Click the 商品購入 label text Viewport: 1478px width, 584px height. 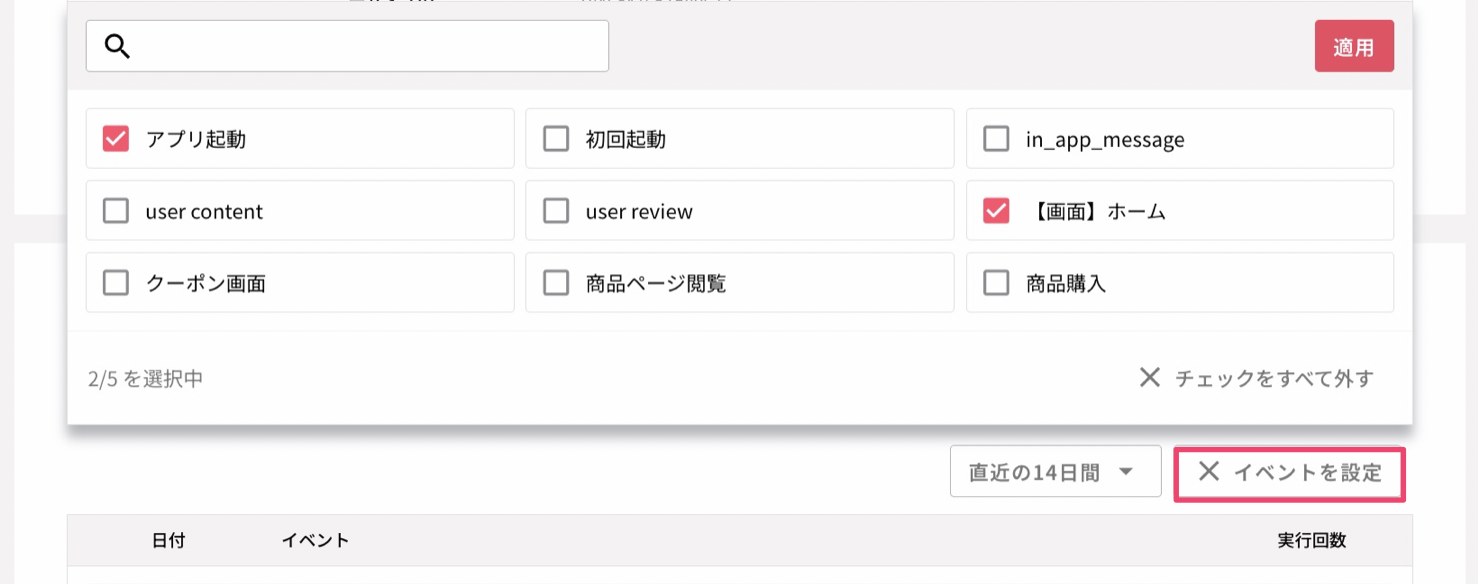click(1066, 283)
